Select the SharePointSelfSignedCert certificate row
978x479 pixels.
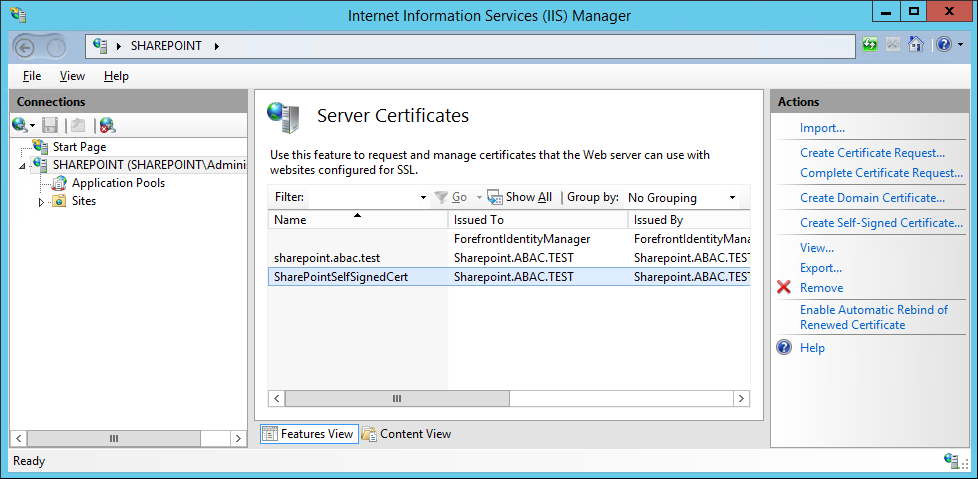(x=509, y=276)
